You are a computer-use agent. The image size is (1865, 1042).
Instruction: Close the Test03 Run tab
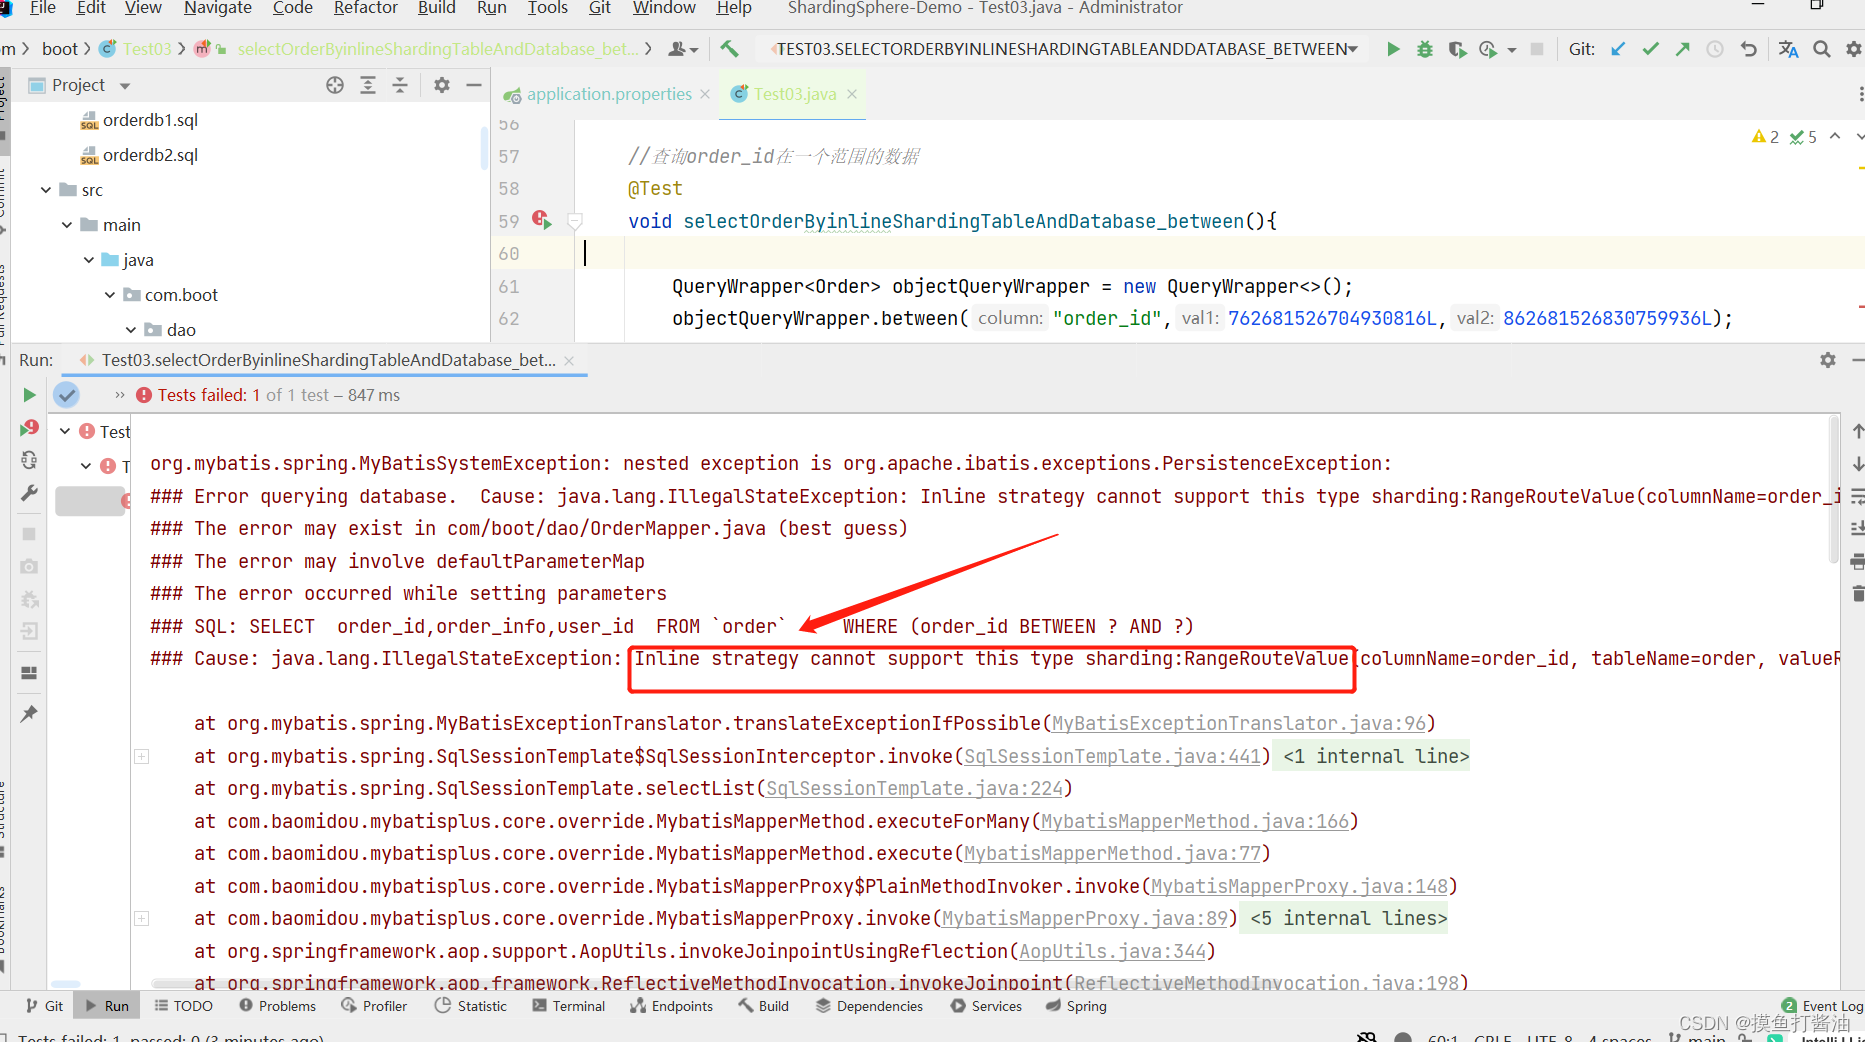pyautogui.click(x=569, y=360)
